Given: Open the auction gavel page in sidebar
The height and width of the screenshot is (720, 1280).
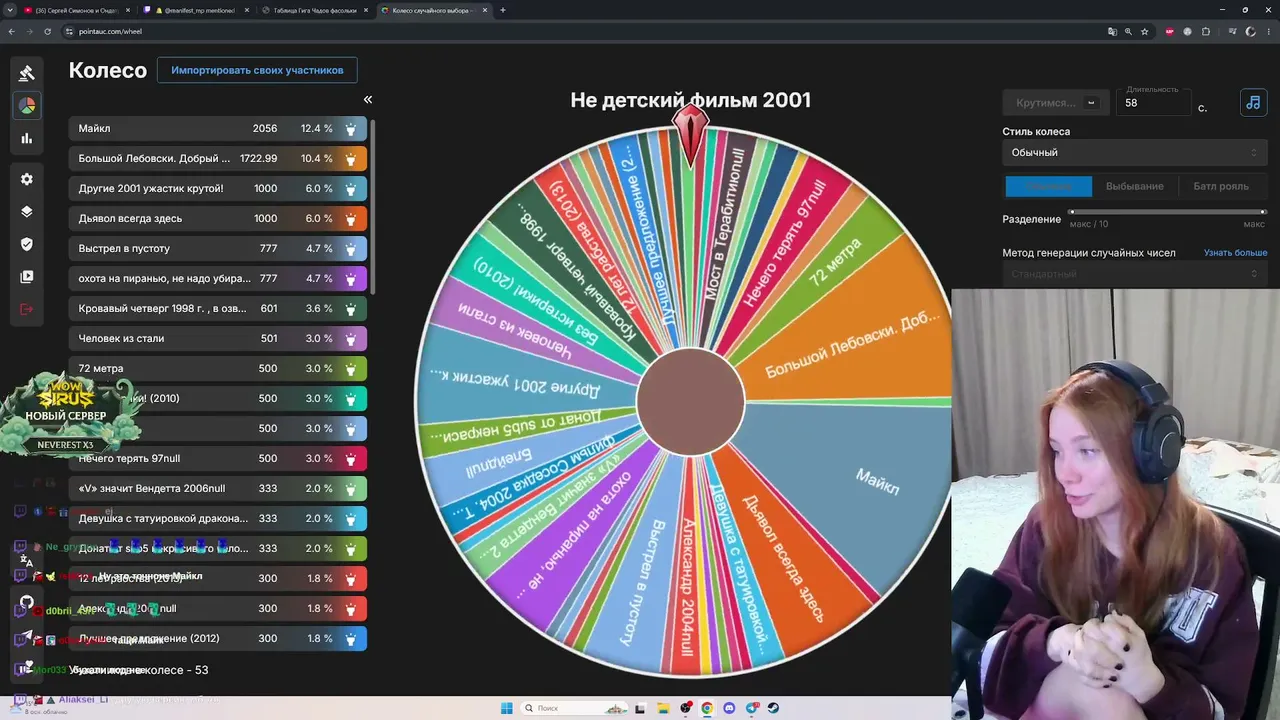Looking at the screenshot, I should coord(27,72).
